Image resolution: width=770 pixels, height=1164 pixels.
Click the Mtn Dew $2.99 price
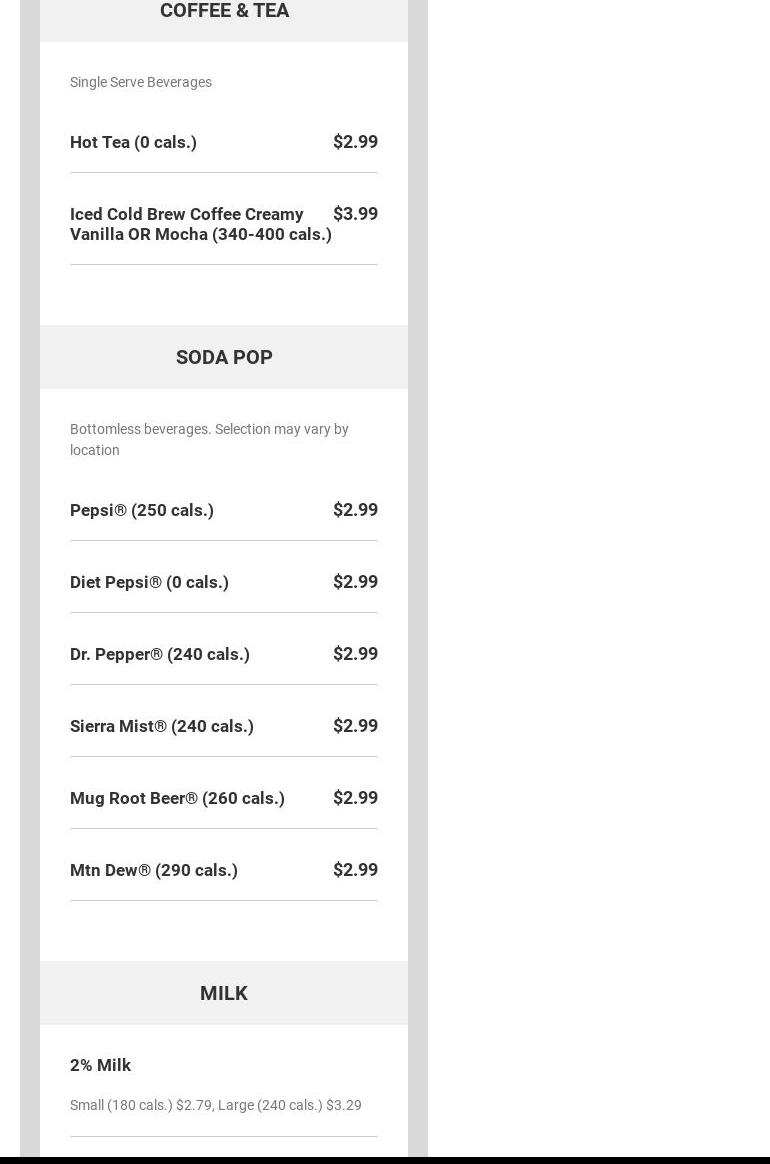tap(355, 870)
